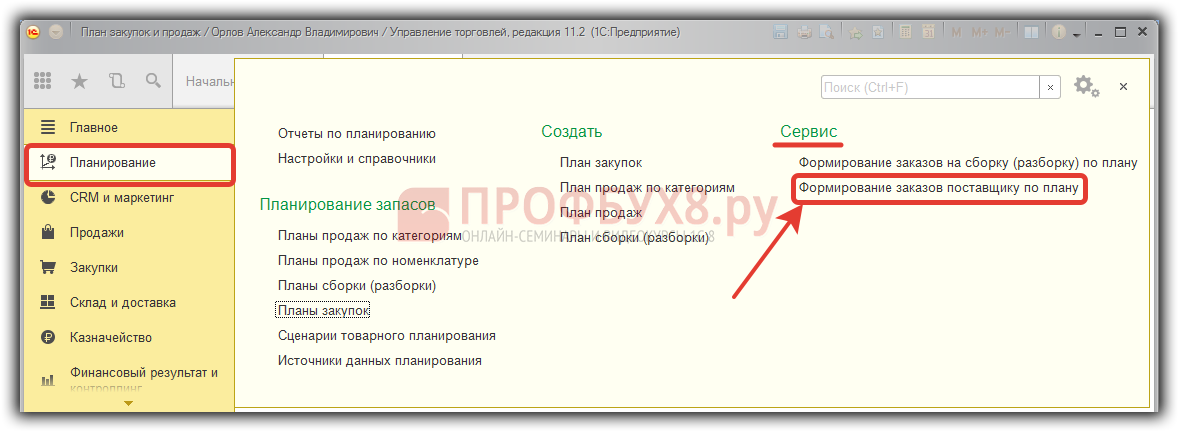Viewport: 1179px width, 432px height.
Task: Click the print icon in title bar
Action: point(806,33)
